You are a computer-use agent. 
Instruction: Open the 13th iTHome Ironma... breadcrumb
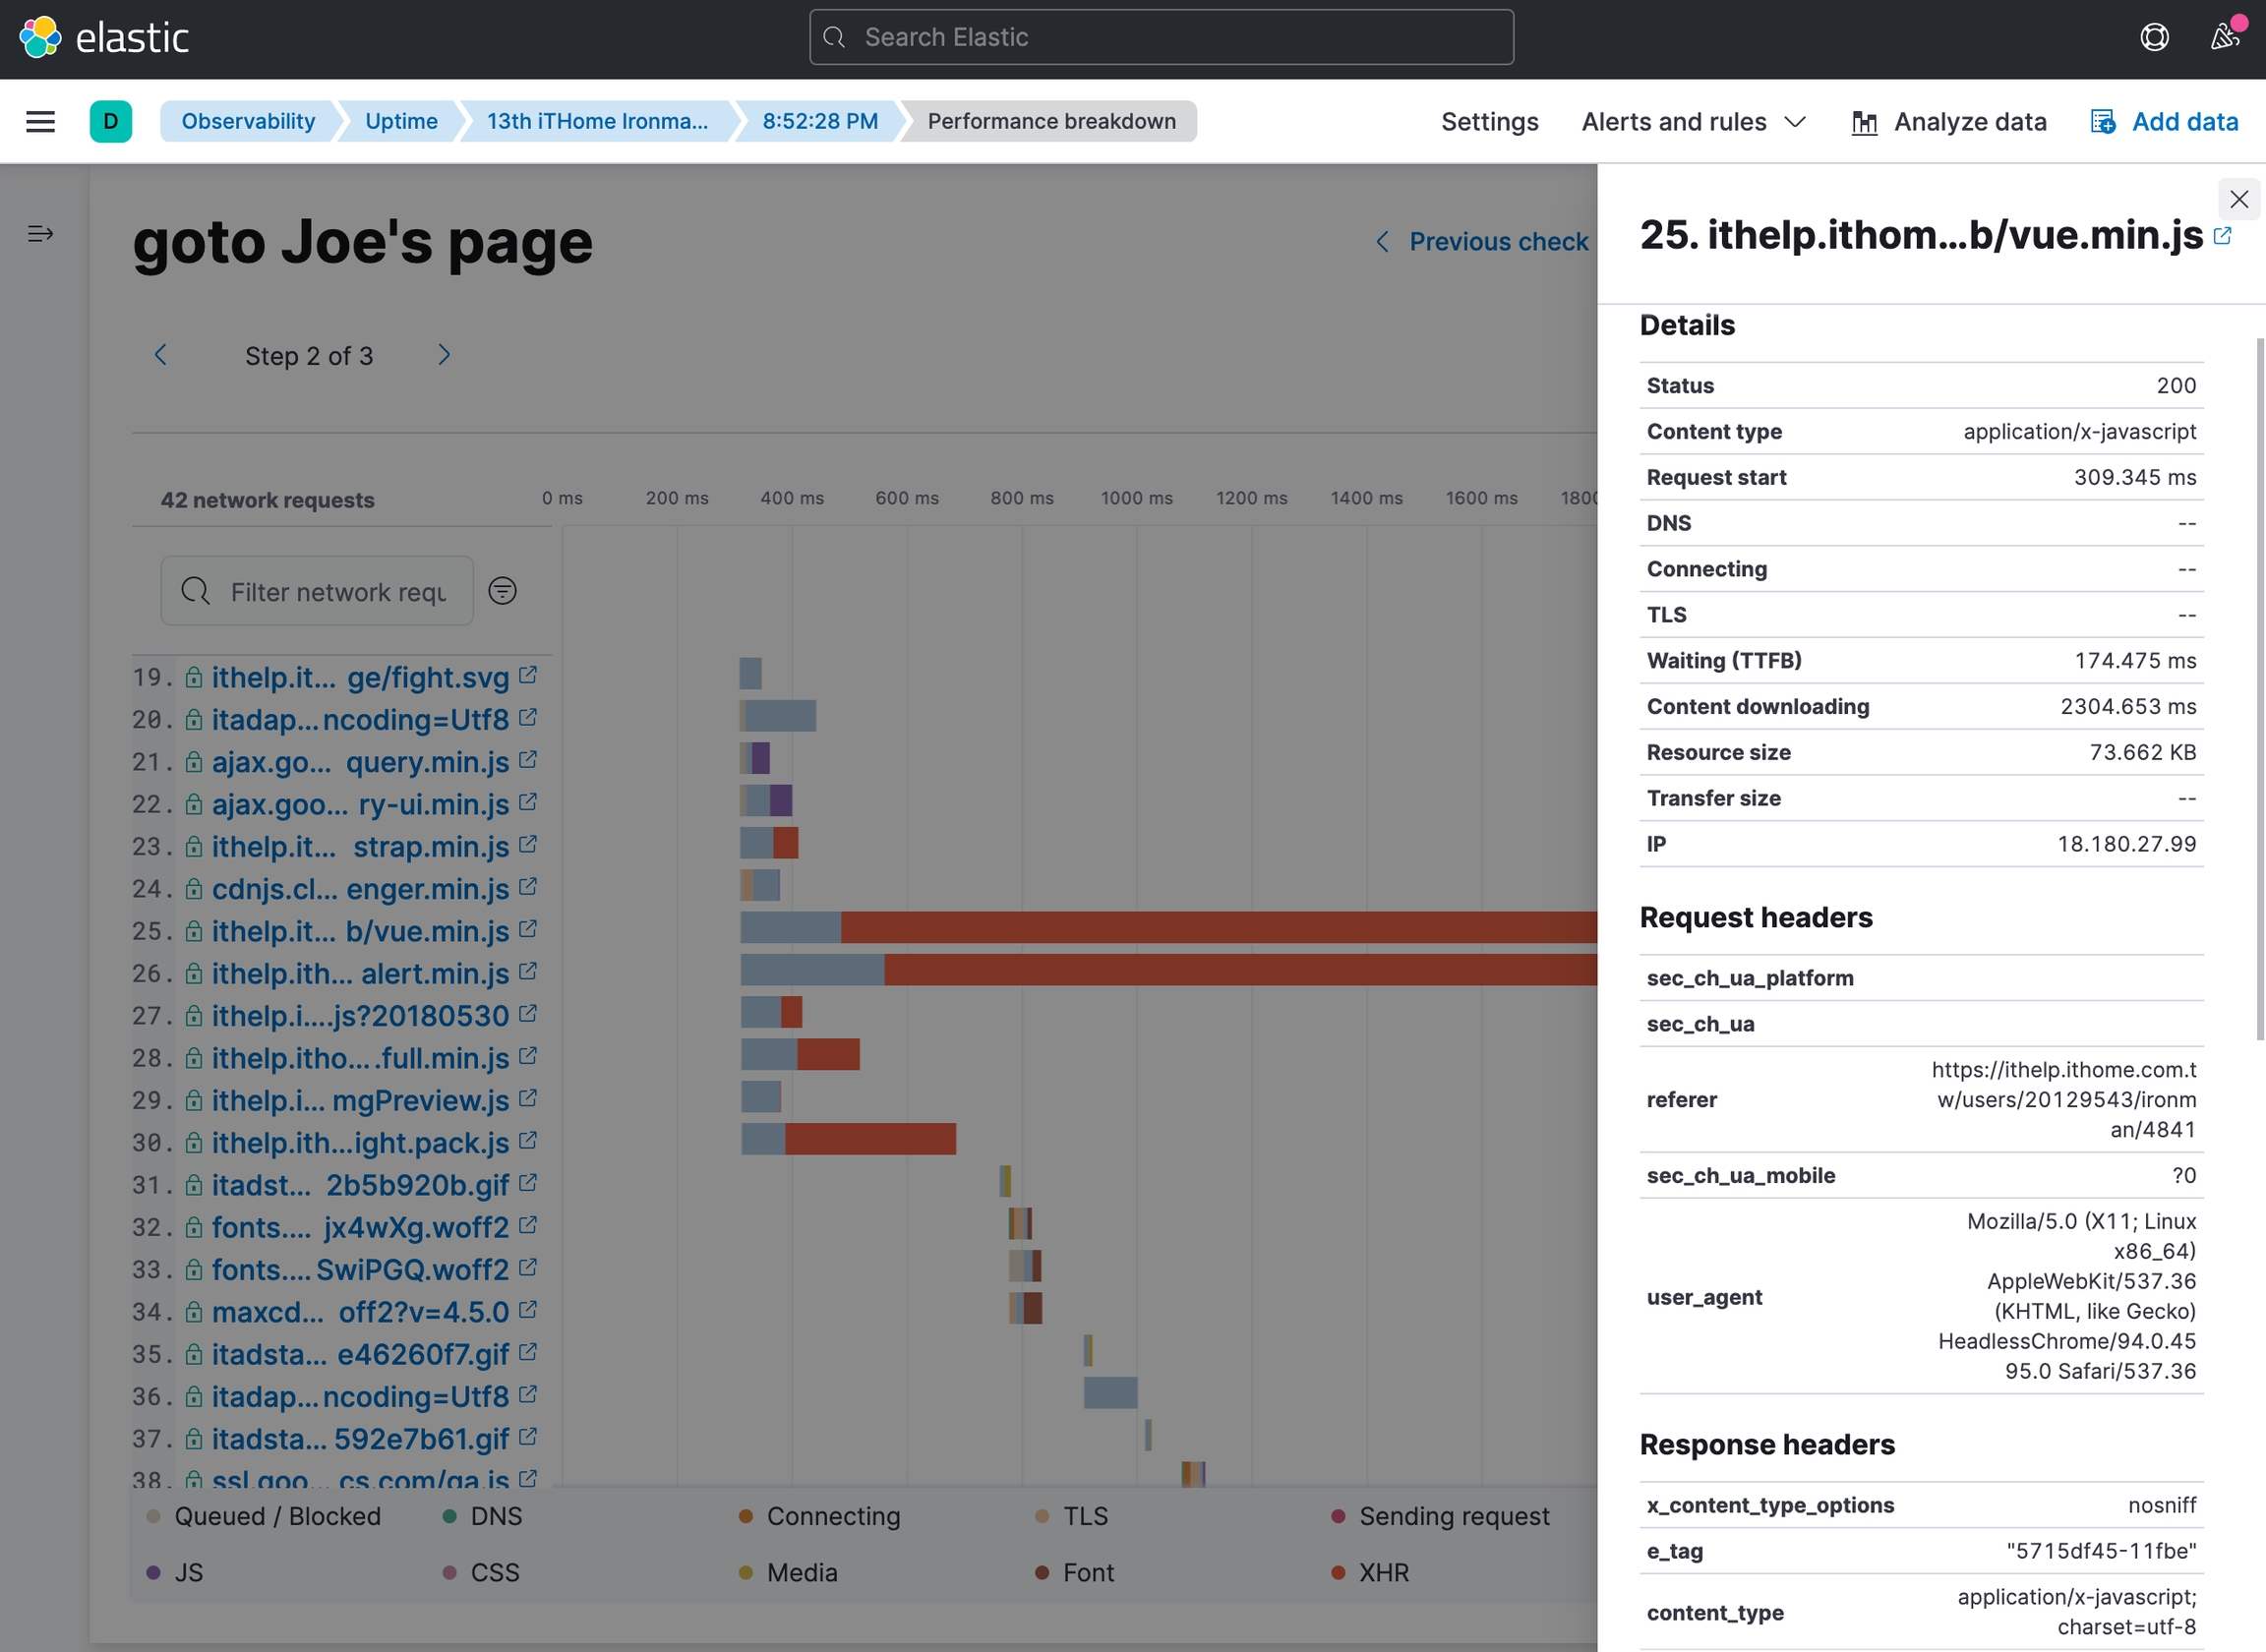point(597,121)
